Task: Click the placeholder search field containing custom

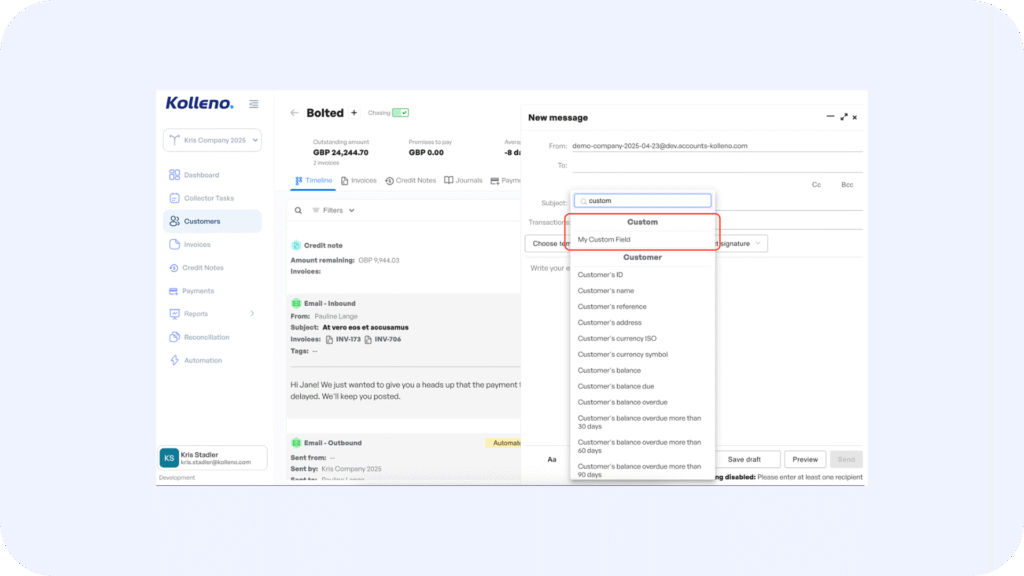Action: tap(647, 201)
